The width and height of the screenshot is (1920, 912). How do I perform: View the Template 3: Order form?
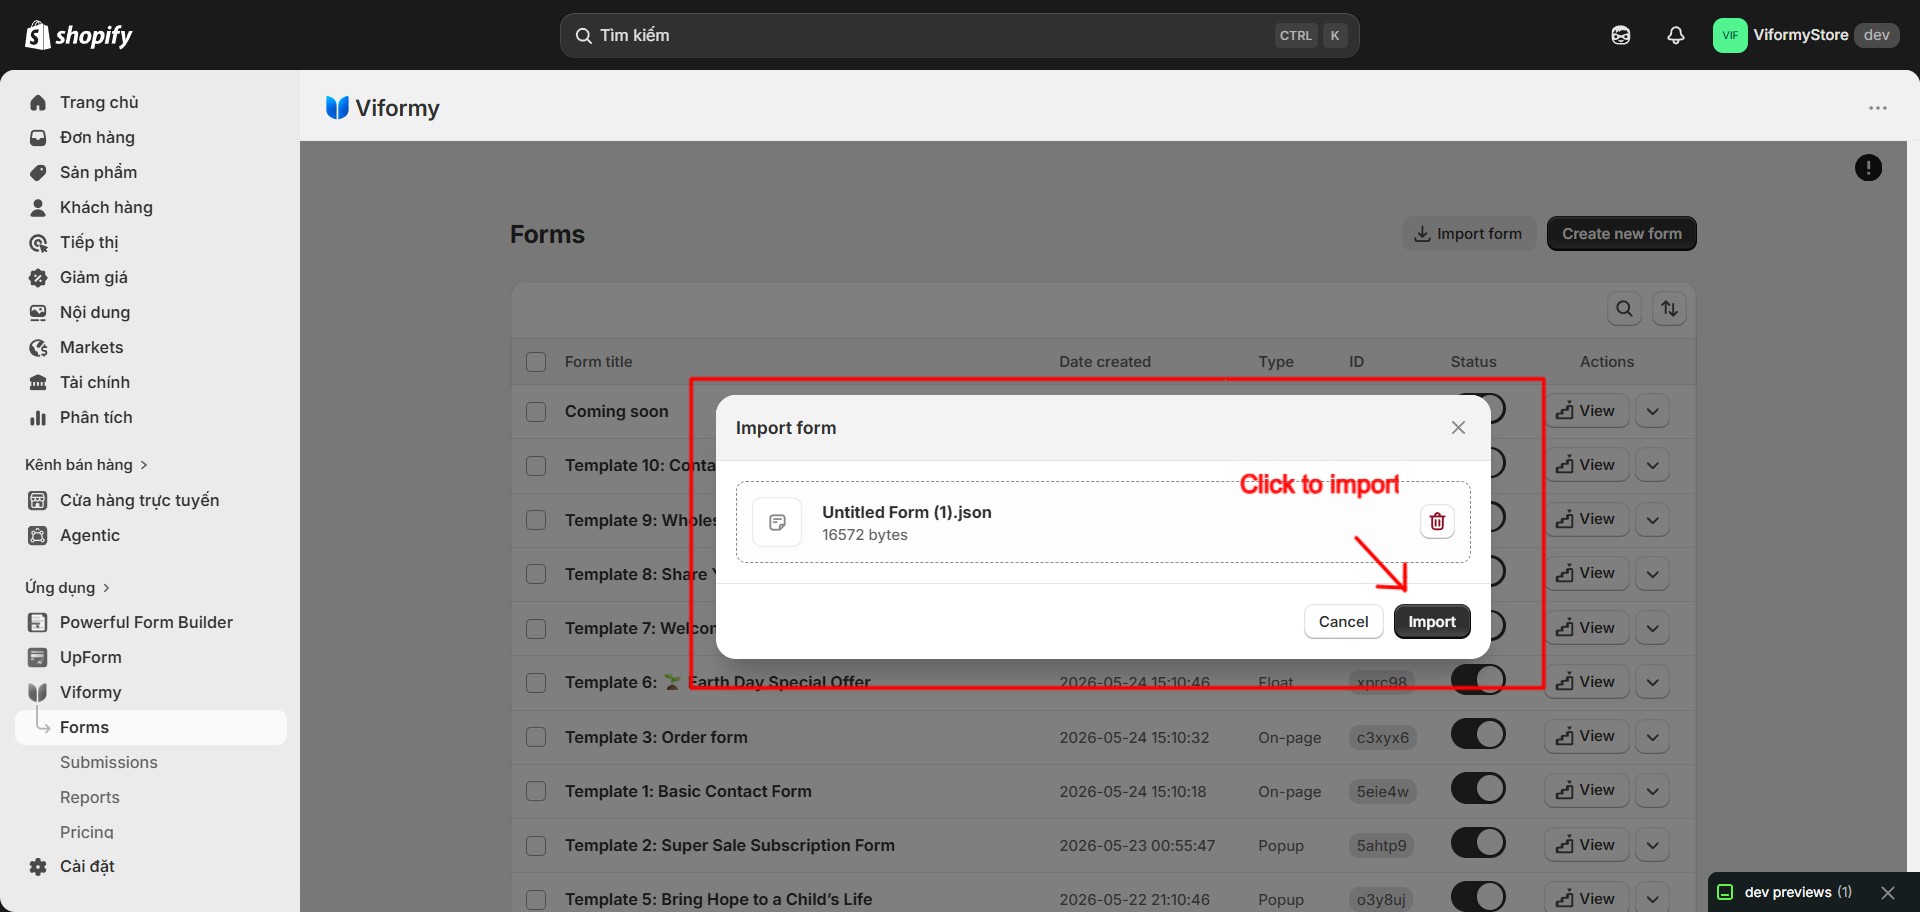point(1586,736)
